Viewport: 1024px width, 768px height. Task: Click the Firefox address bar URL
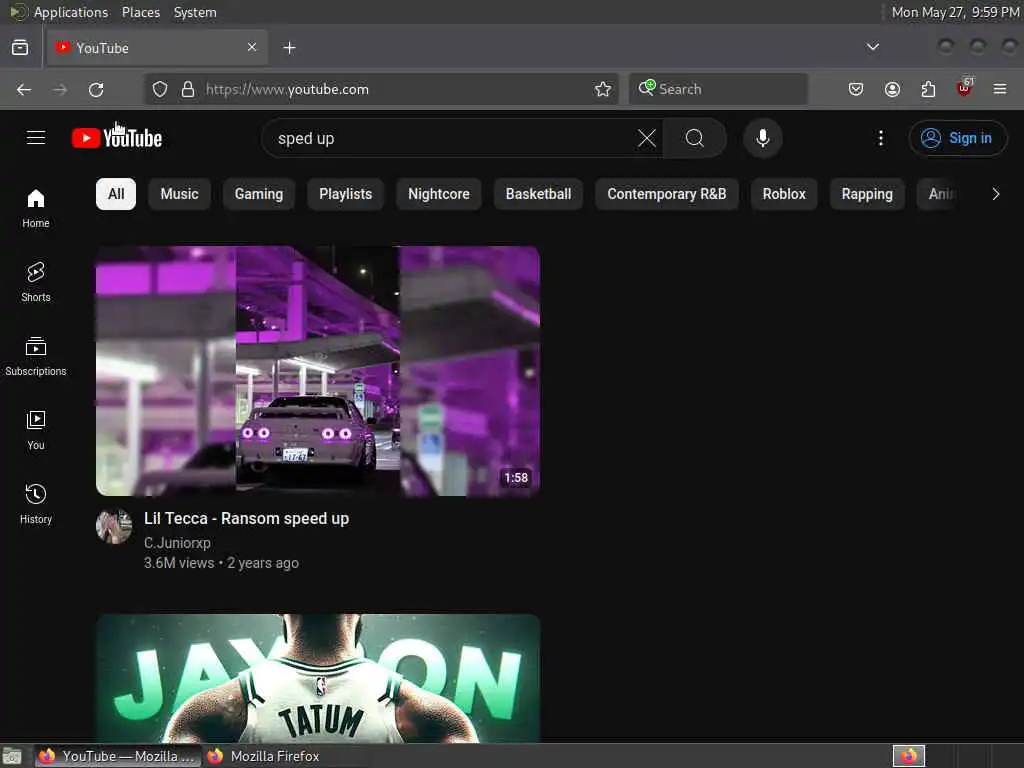tap(287, 89)
